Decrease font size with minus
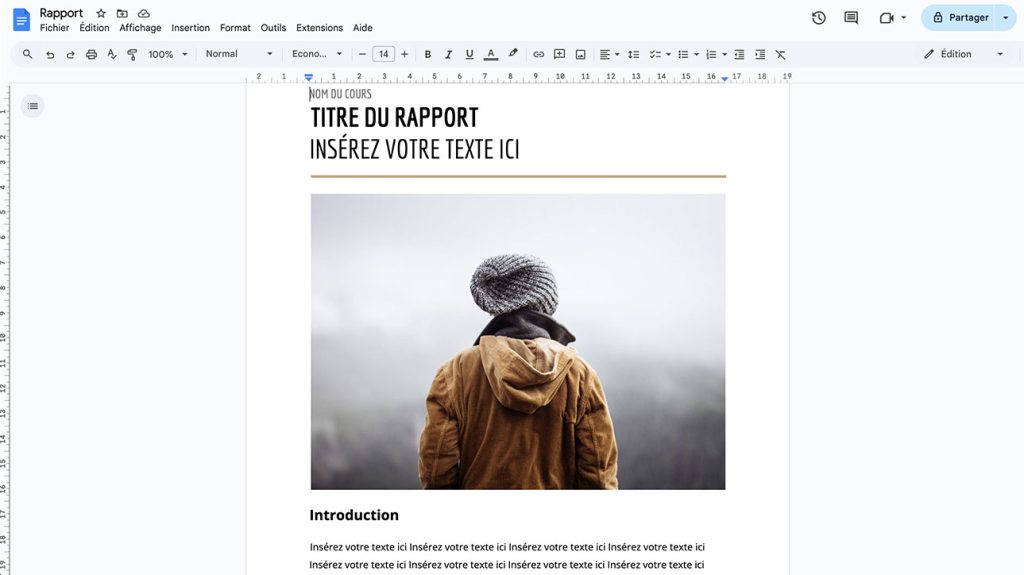 (362, 54)
